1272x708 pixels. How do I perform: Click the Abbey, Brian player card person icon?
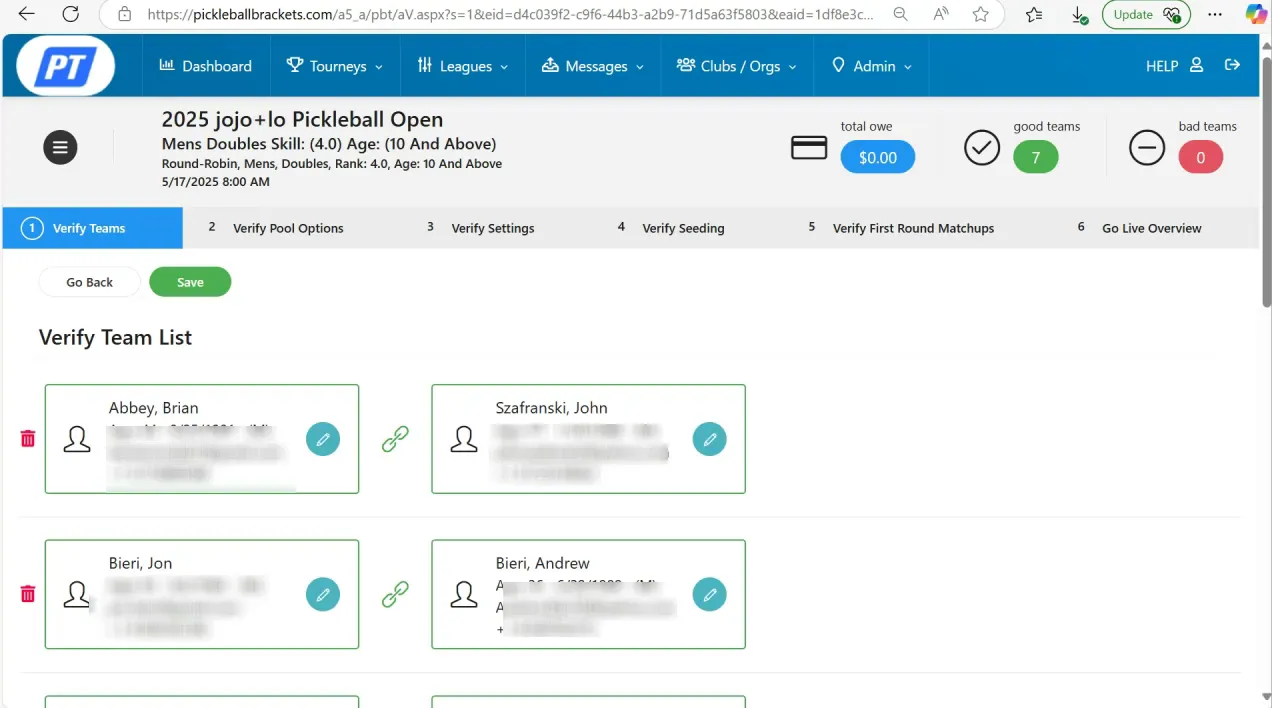(x=77, y=438)
